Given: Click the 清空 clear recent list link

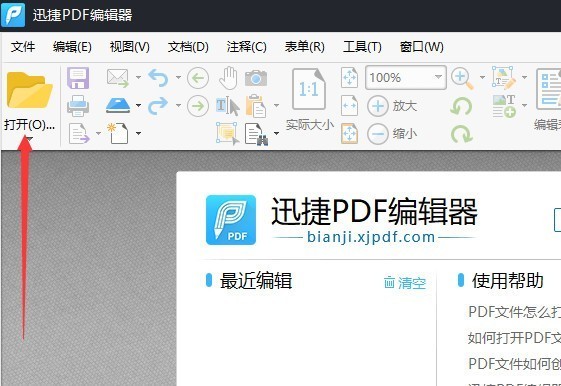Looking at the screenshot, I should pos(405,283).
